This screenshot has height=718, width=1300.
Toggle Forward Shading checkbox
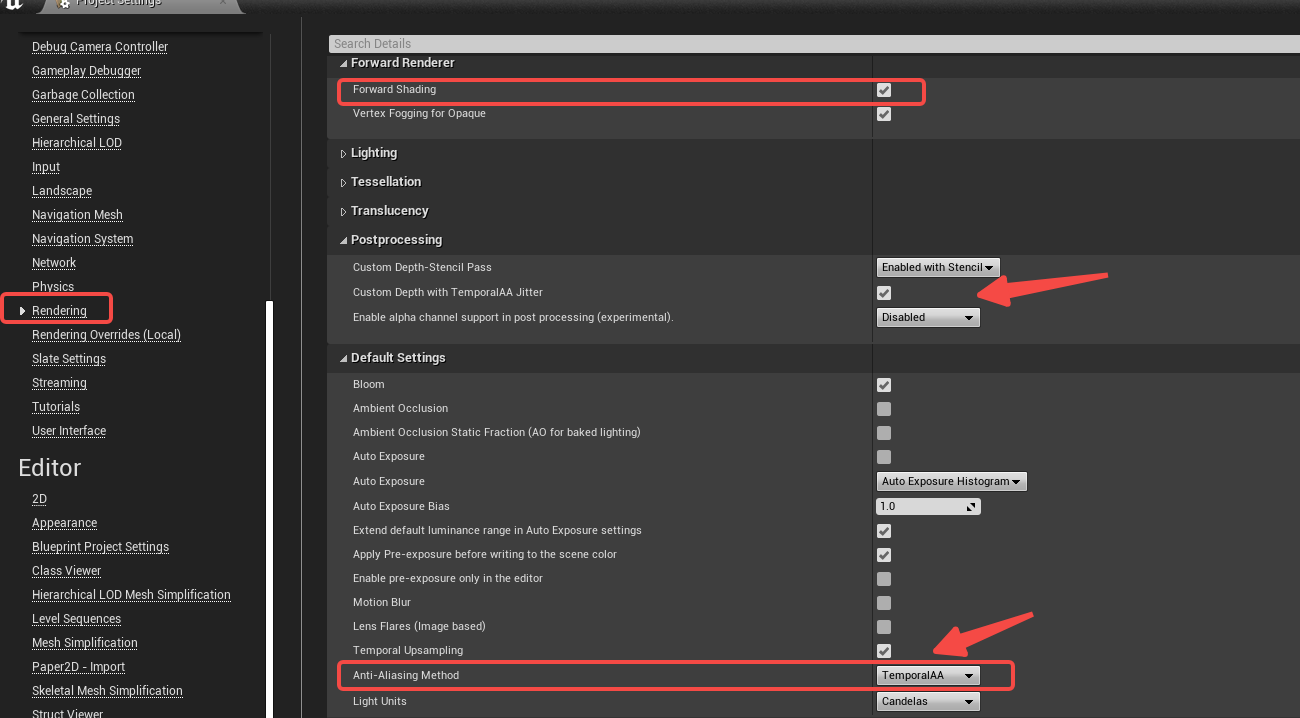tap(884, 90)
